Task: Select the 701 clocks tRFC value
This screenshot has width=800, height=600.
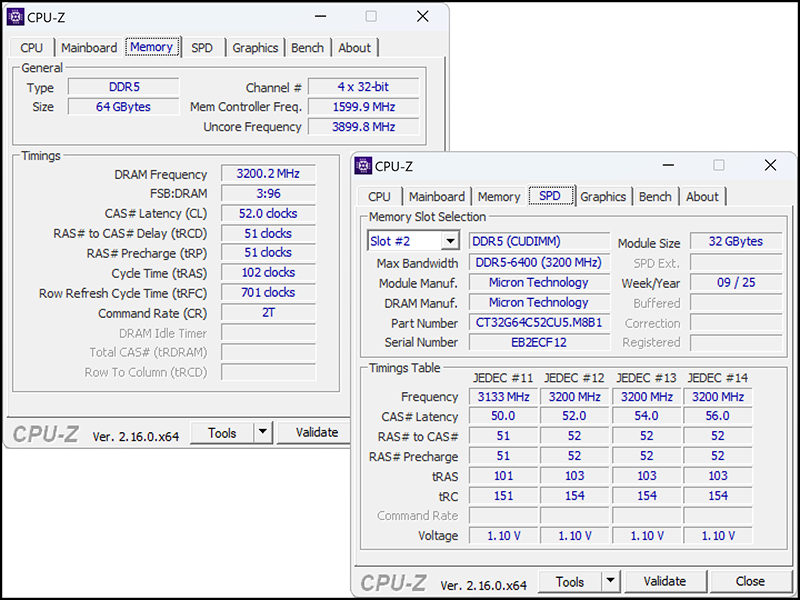Action: (x=268, y=292)
